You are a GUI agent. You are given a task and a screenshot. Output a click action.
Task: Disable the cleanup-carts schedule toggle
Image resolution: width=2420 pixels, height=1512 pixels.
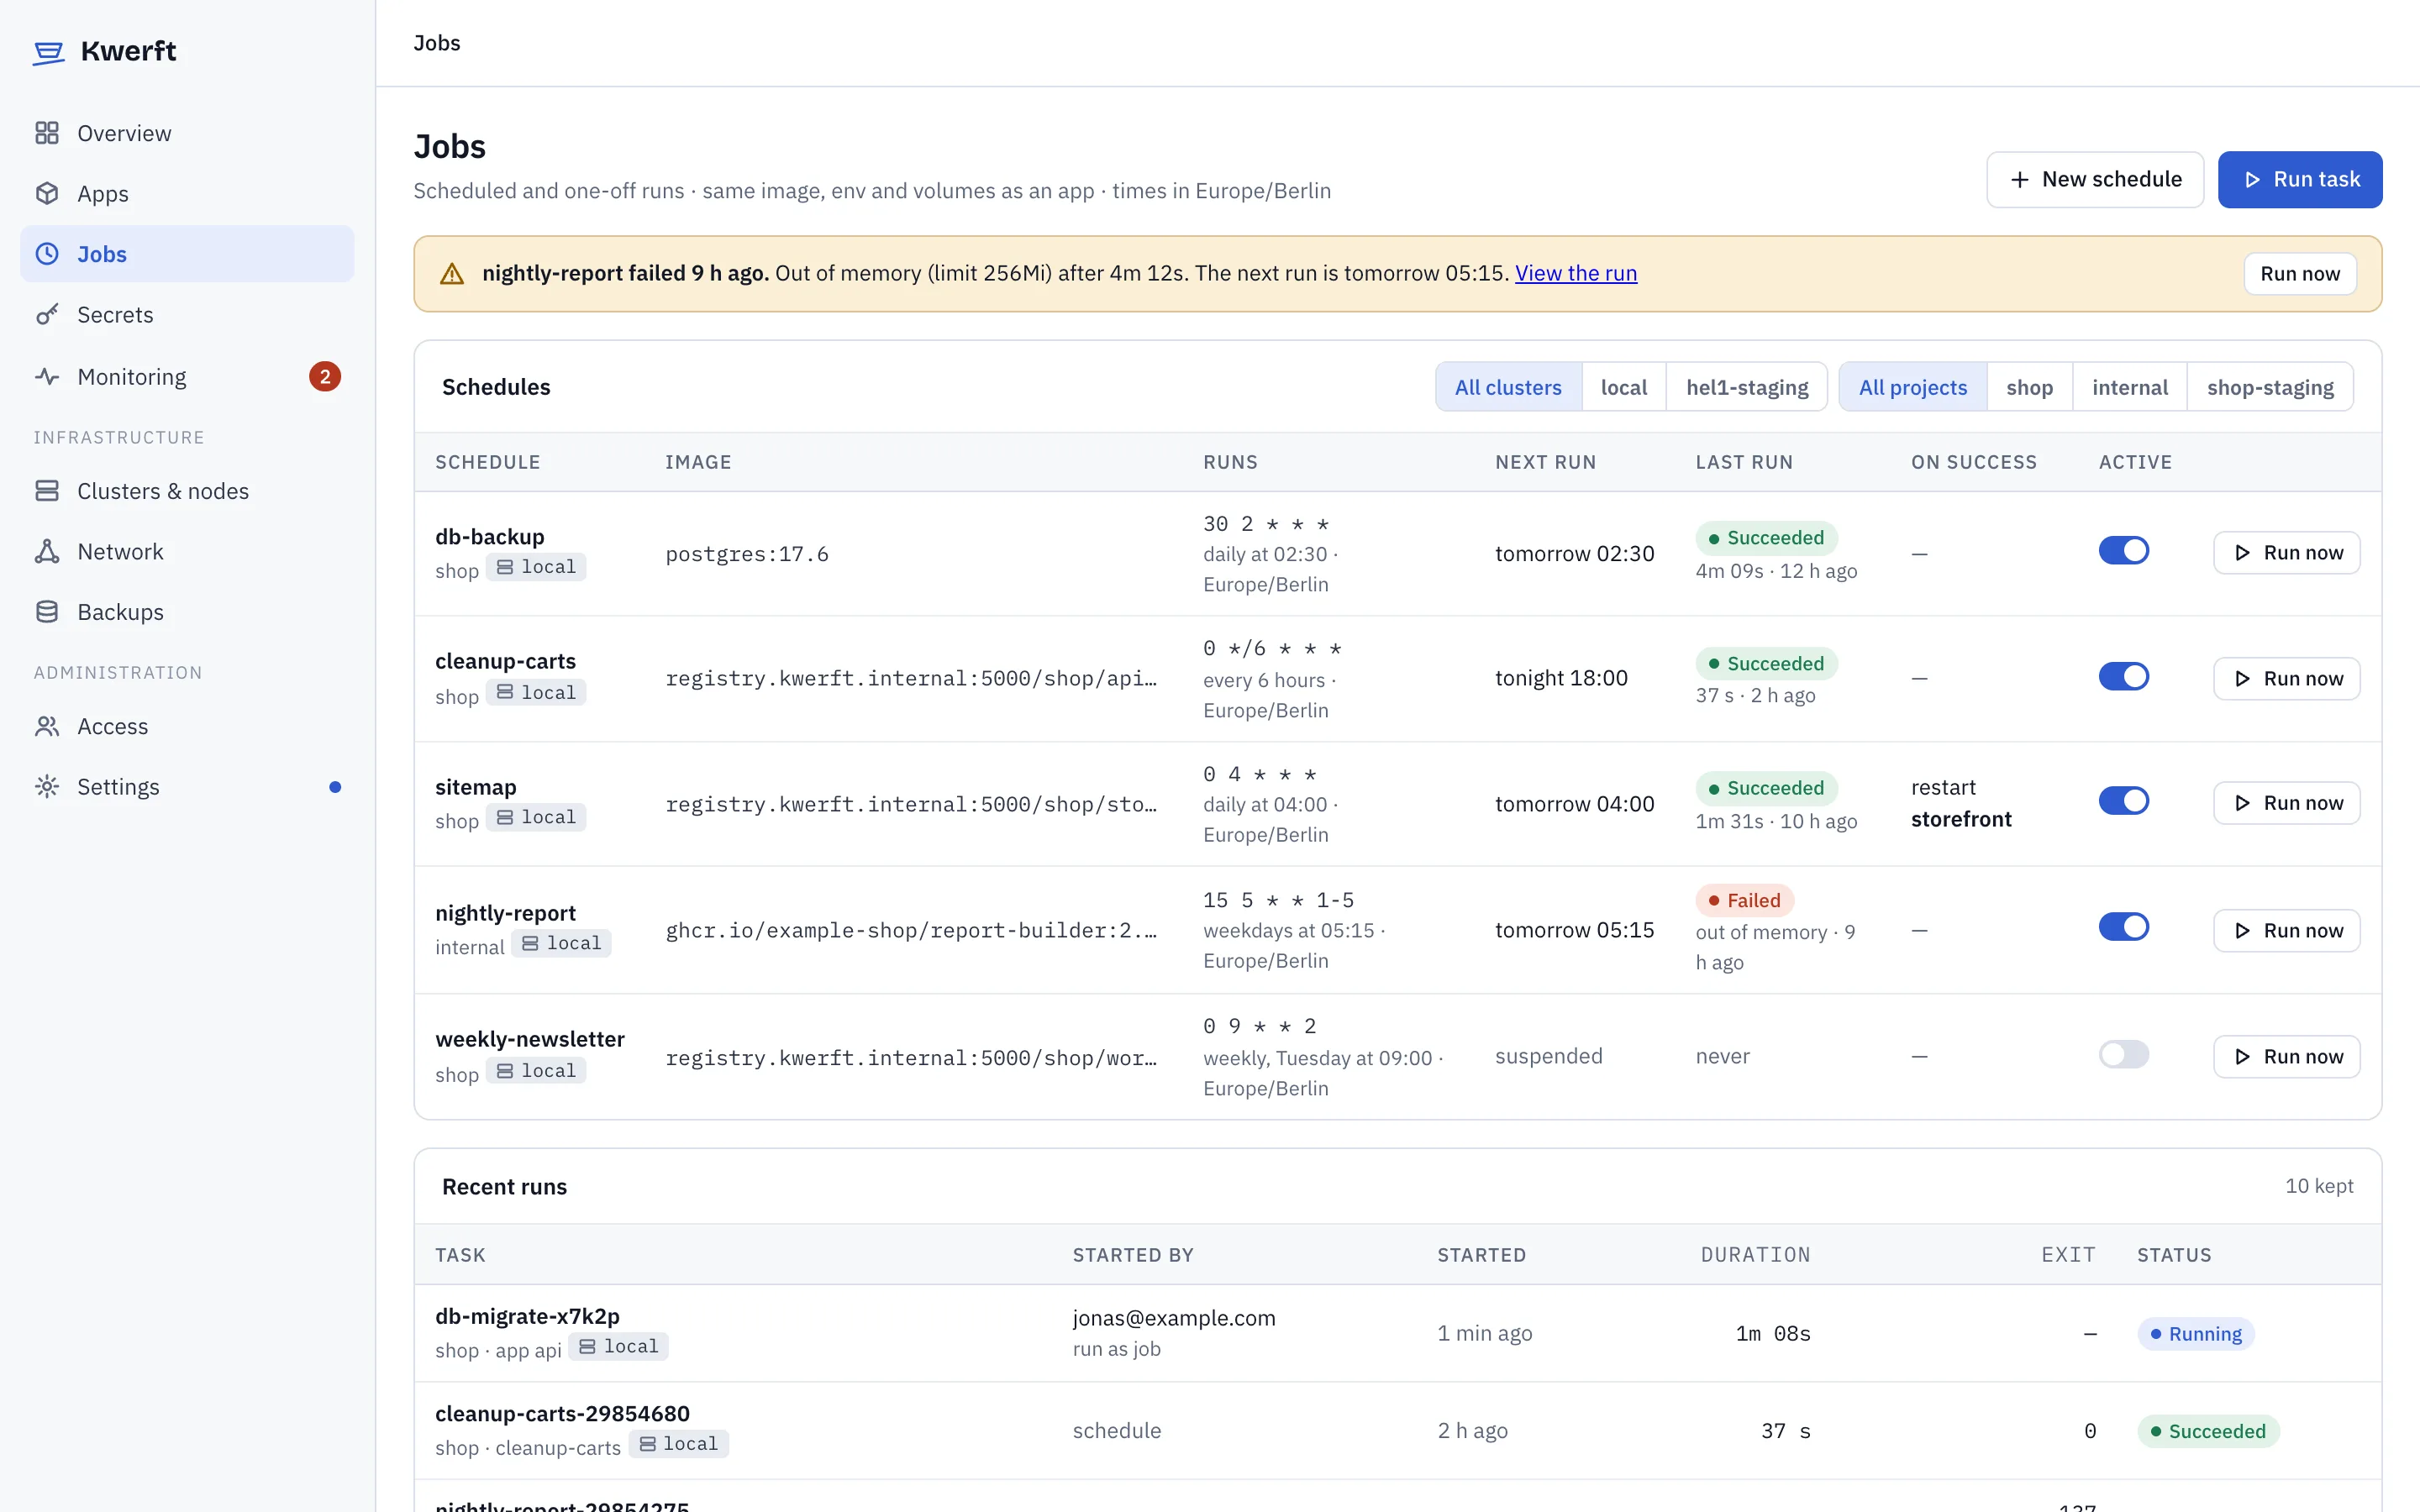coord(2123,677)
